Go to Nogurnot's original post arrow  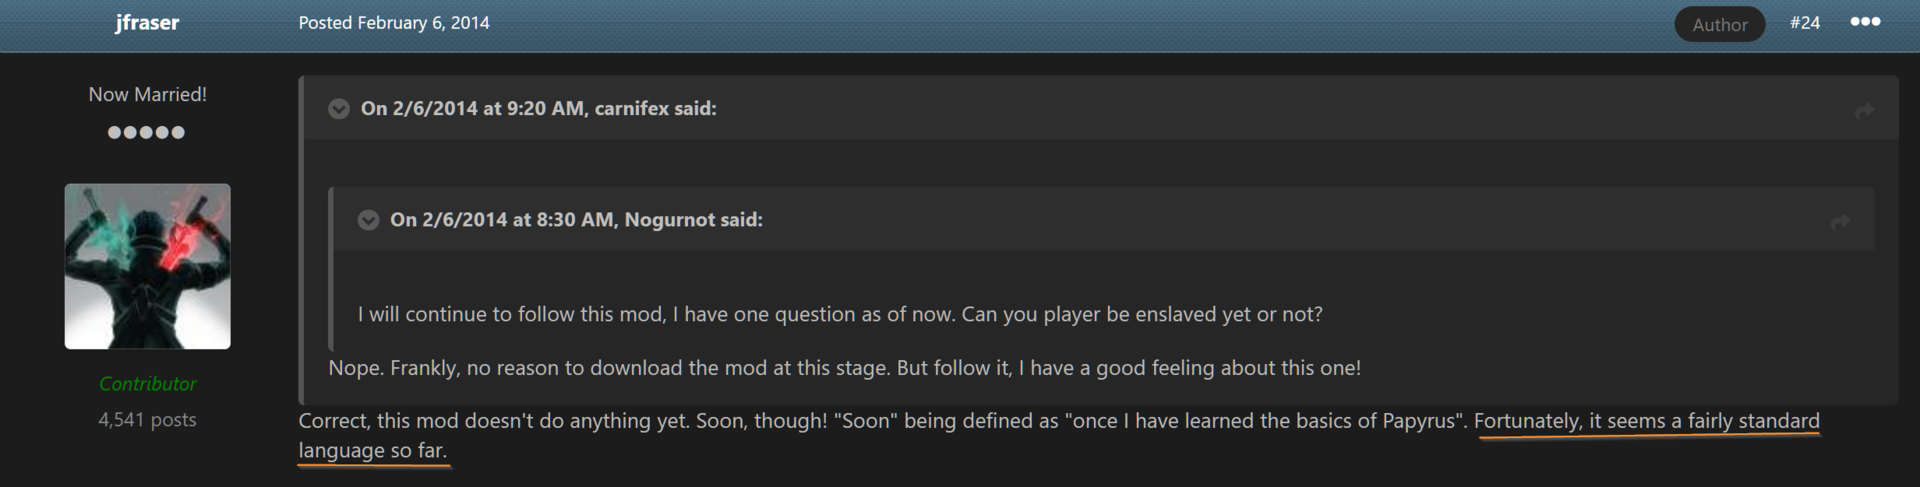[x=1840, y=221]
